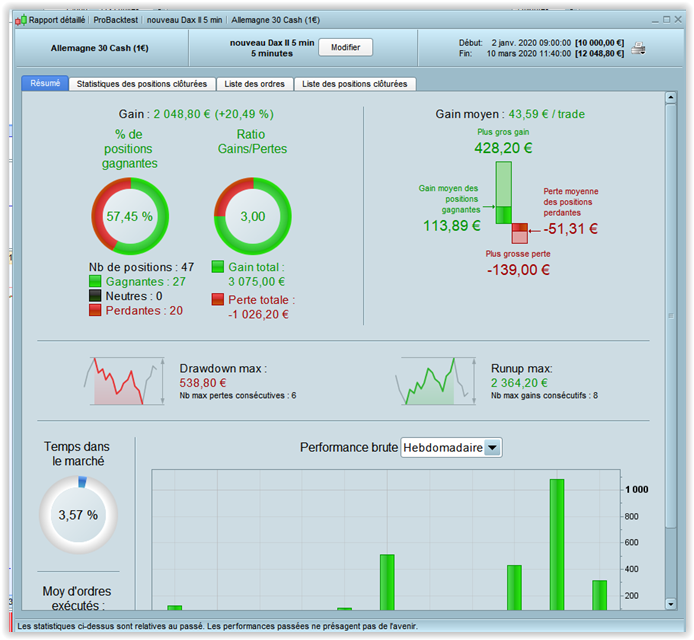Click the Plus grosse perte -139,00 € value

tap(518, 270)
